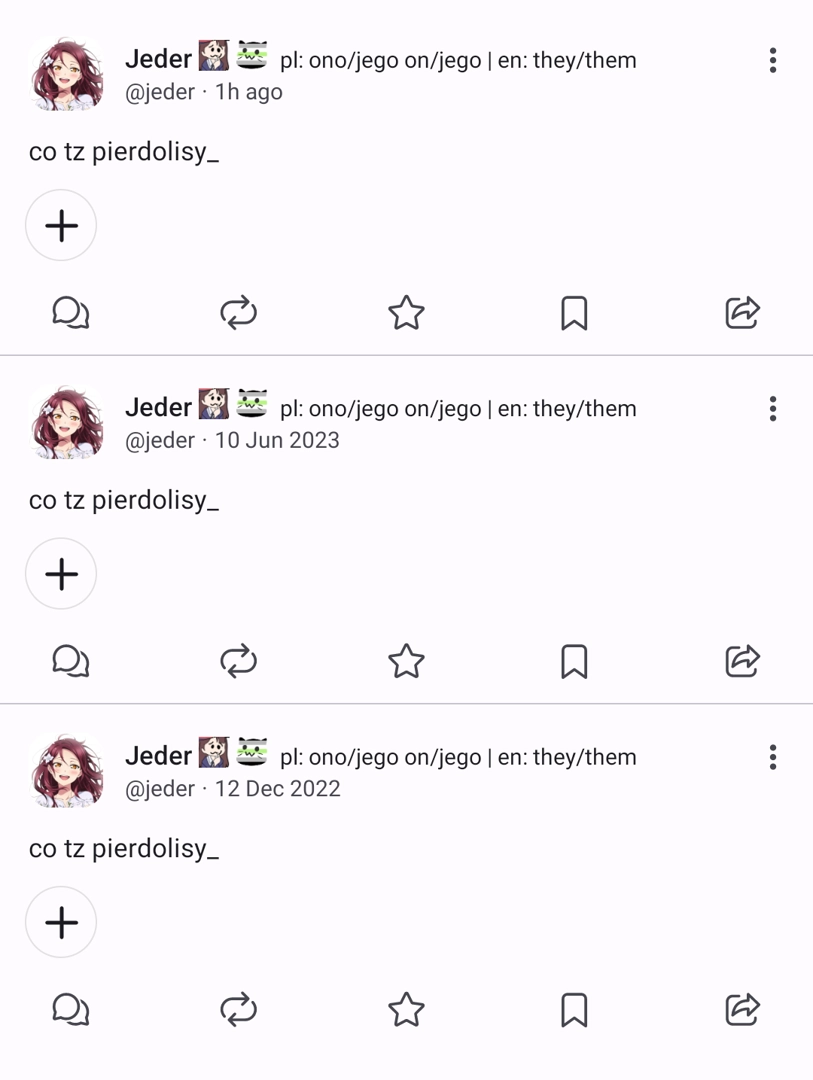Favourite the 10 Jun 2023 post
Viewport: 813px width, 1080px height.
tap(406, 661)
